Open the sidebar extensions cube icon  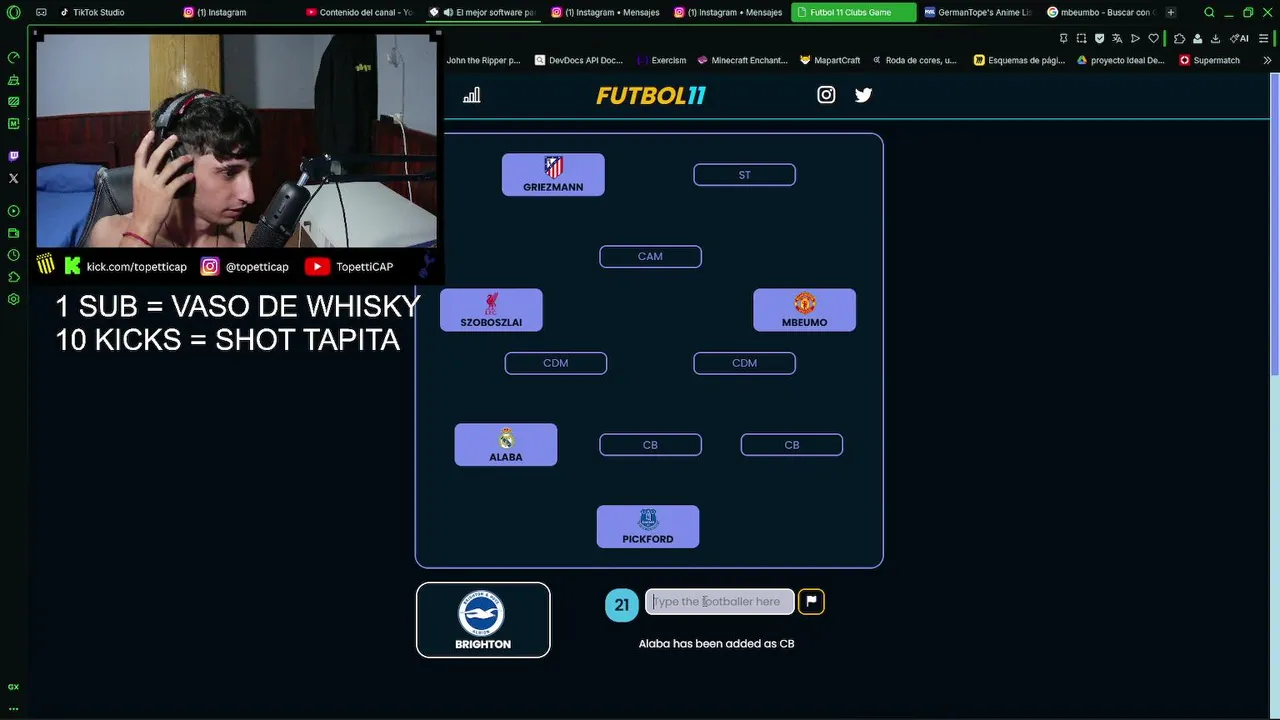[x=14, y=277]
